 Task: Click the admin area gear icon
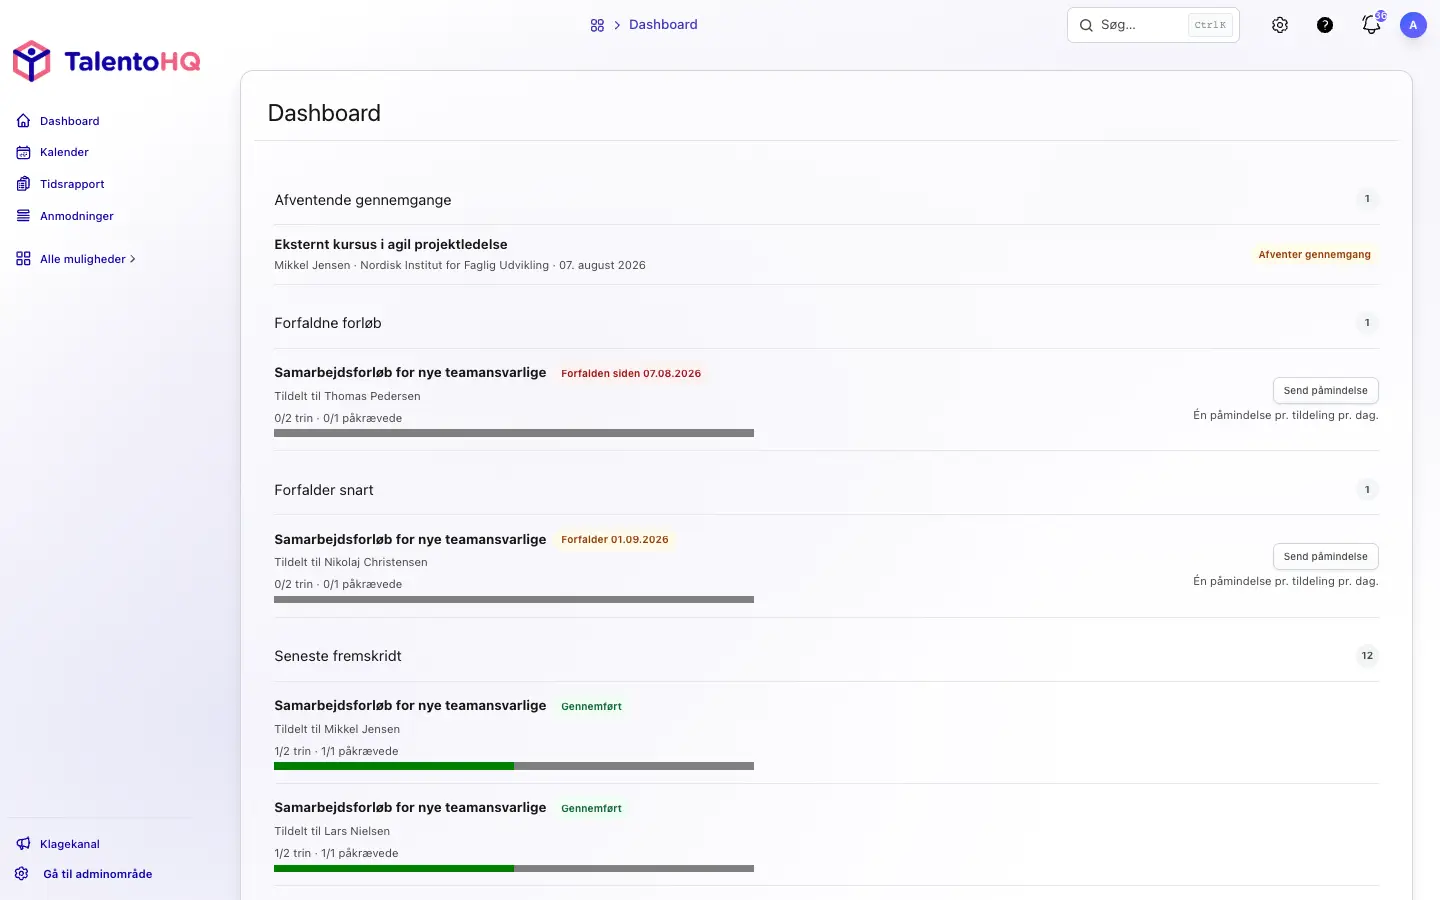(x=22, y=874)
